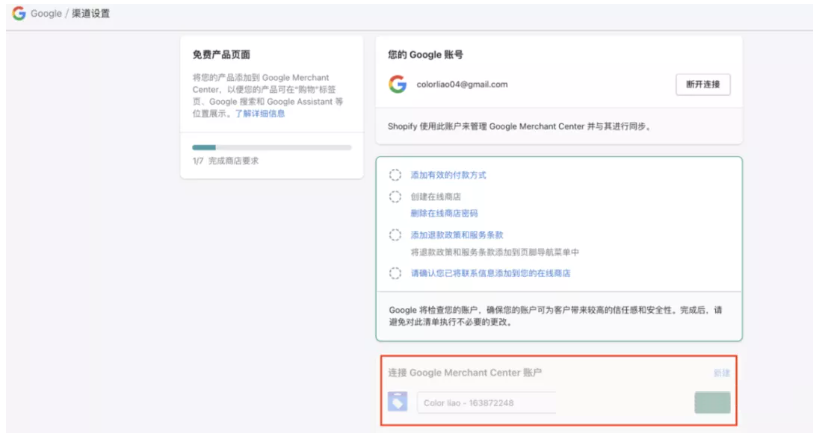814x435 pixels.
Task: Click the Shopify 使用此账户来管理 sentence
Action: tap(519, 126)
